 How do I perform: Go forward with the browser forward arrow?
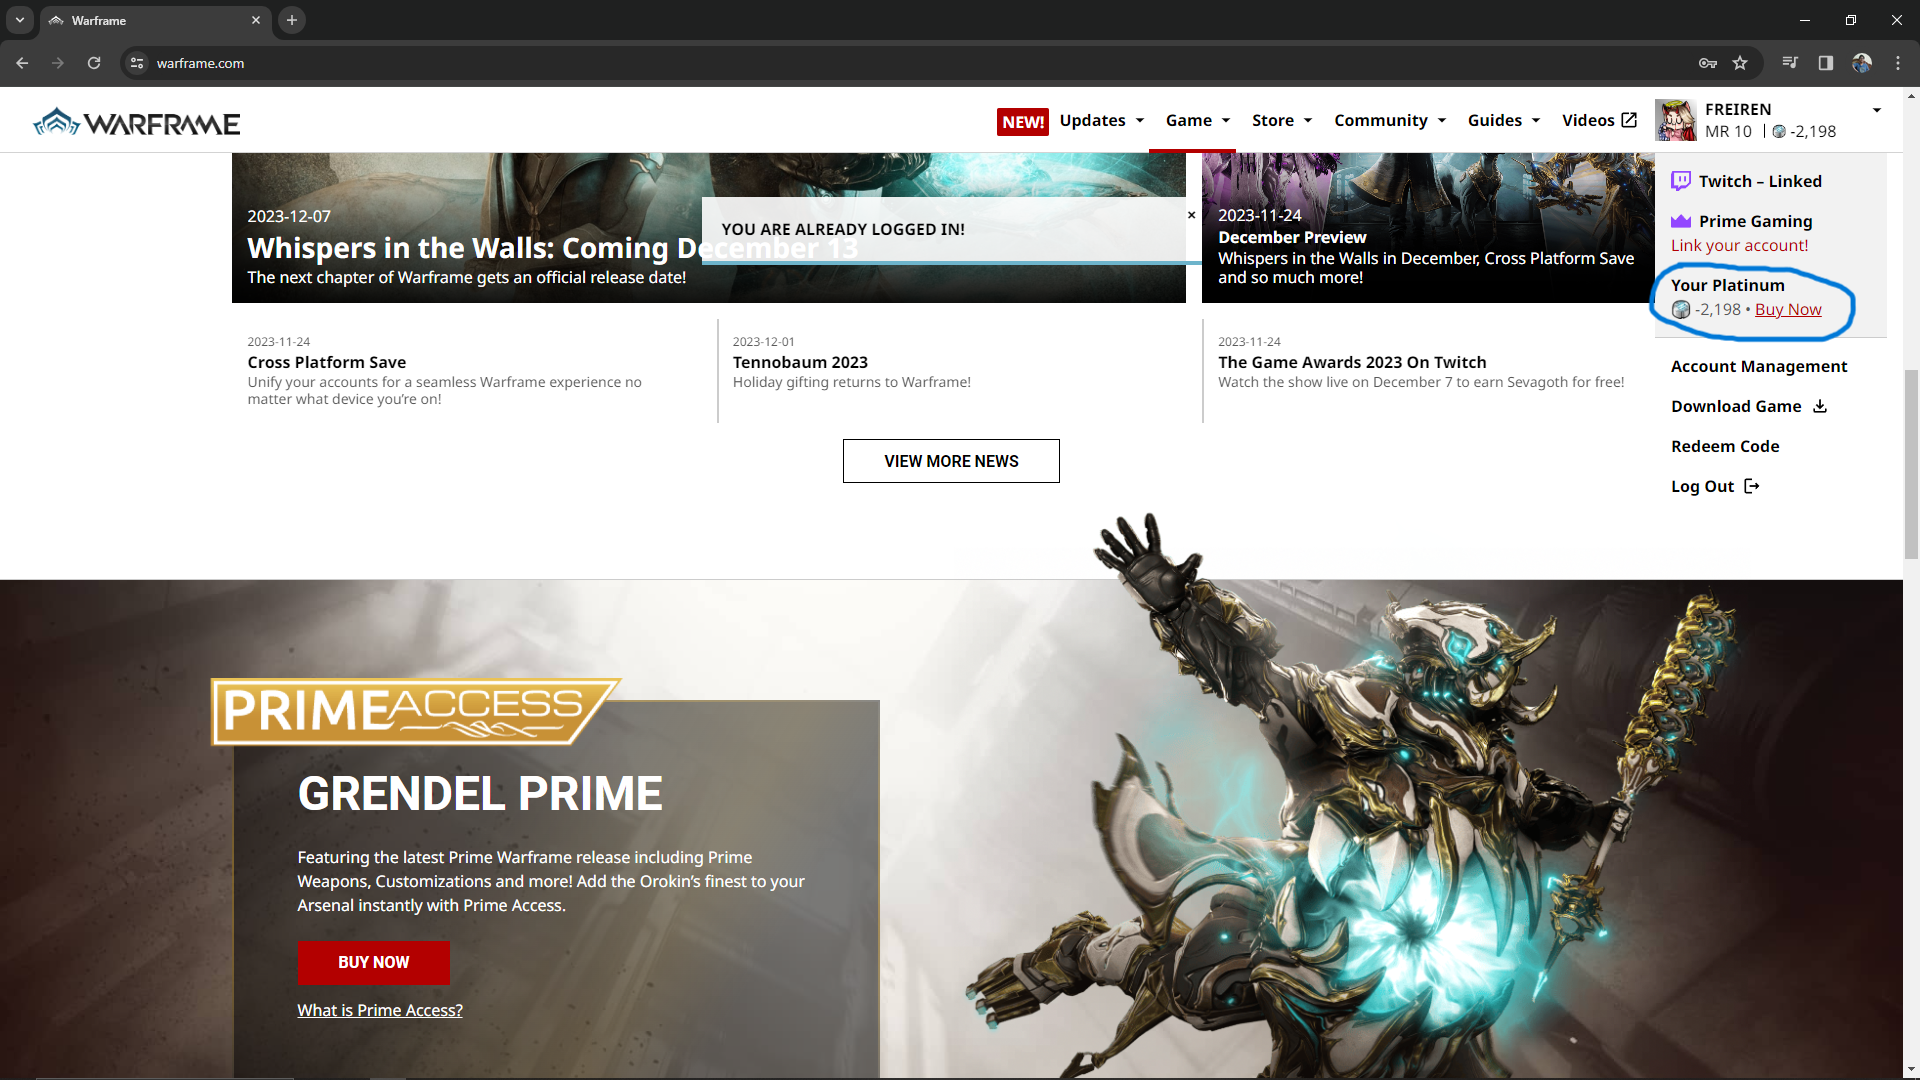coord(58,63)
